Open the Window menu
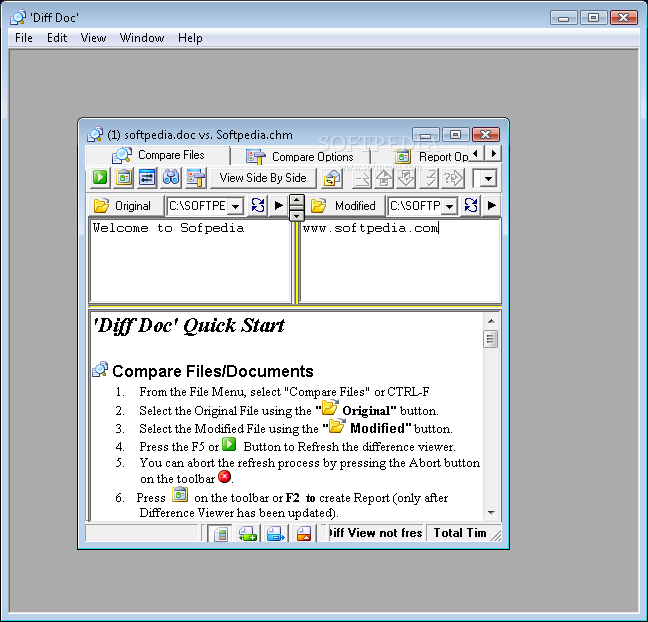Viewport: 648px width, 622px height. click(x=142, y=38)
